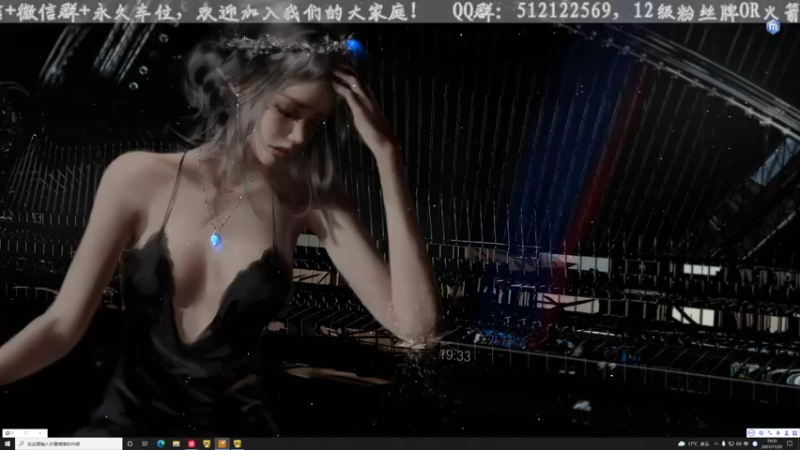Open the first yellow shield app on taskbar

[207, 444]
